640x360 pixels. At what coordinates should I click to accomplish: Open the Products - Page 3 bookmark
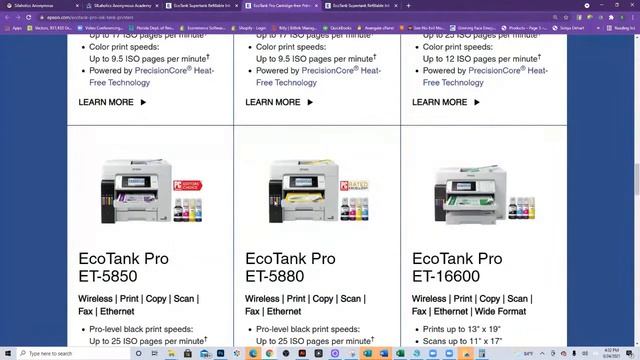[524, 28]
